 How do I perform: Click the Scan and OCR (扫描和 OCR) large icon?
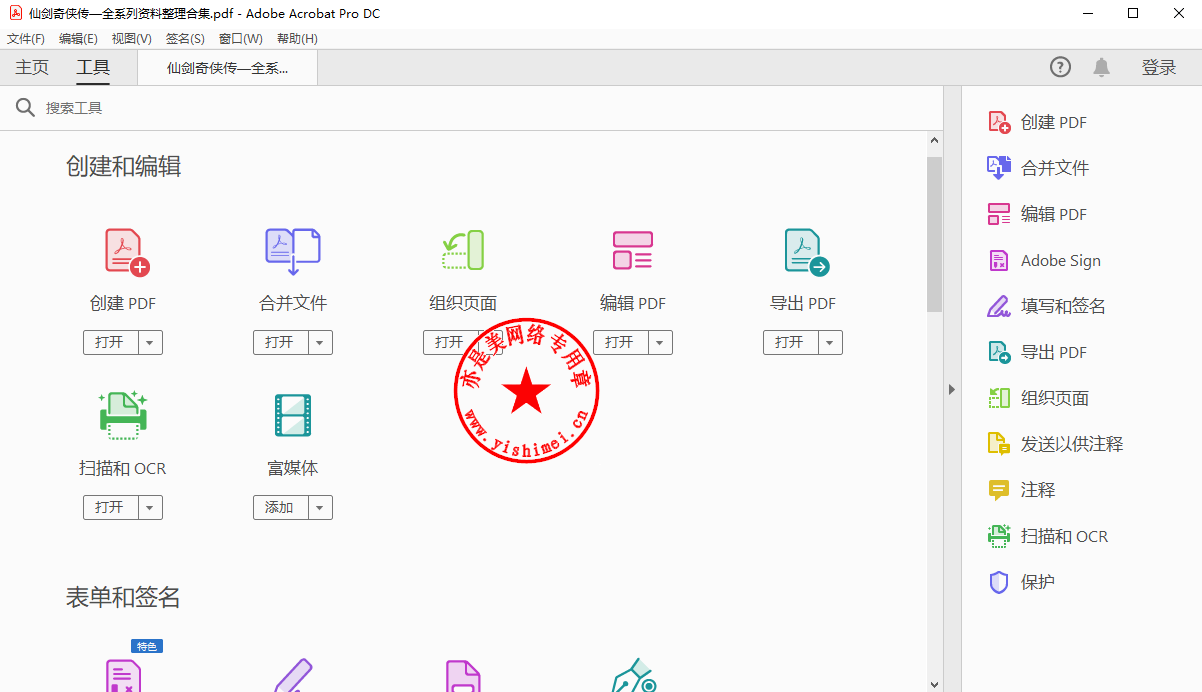pyautogui.click(x=123, y=416)
